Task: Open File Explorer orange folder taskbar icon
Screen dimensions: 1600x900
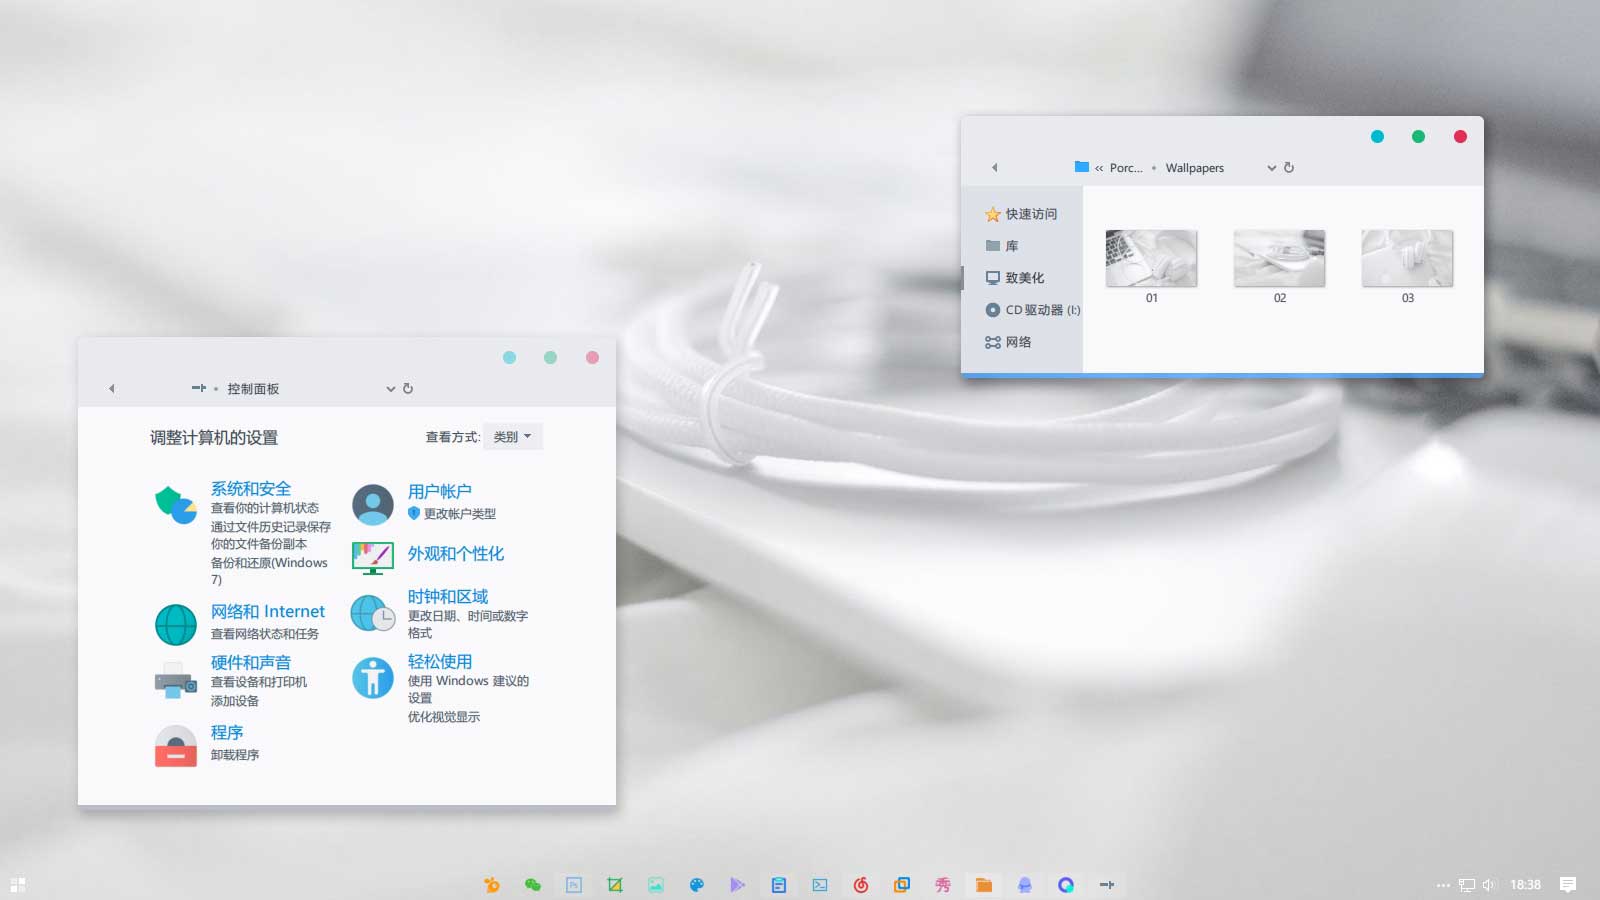Action: click(983, 885)
